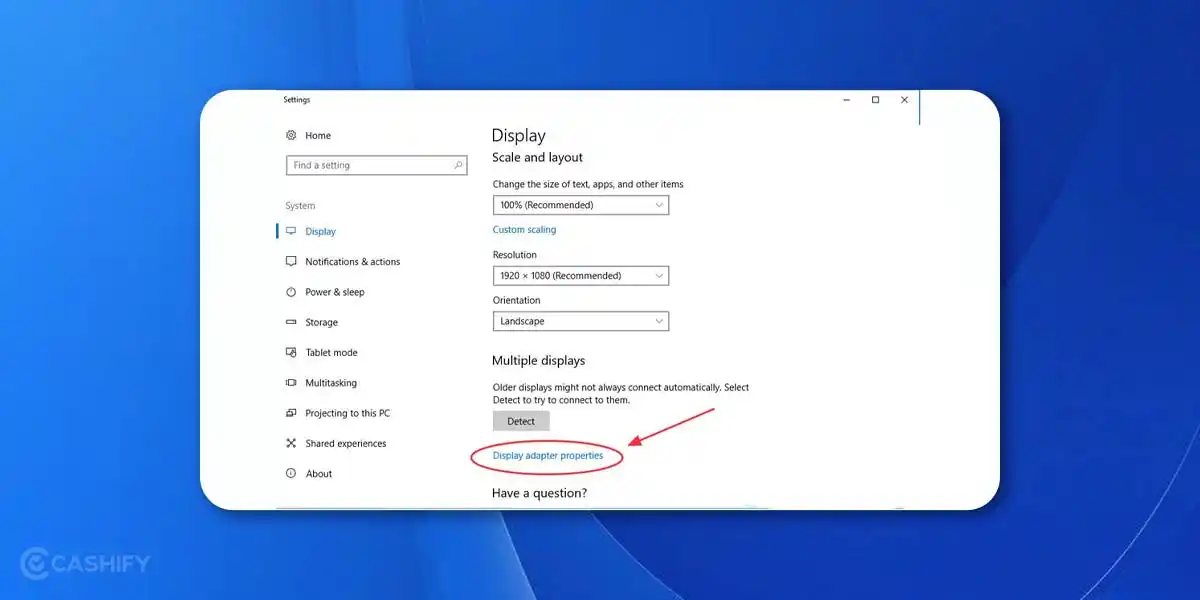Viewport: 1200px width, 600px height.
Task: Click the Power & sleep icon
Action: click(291, 292)
